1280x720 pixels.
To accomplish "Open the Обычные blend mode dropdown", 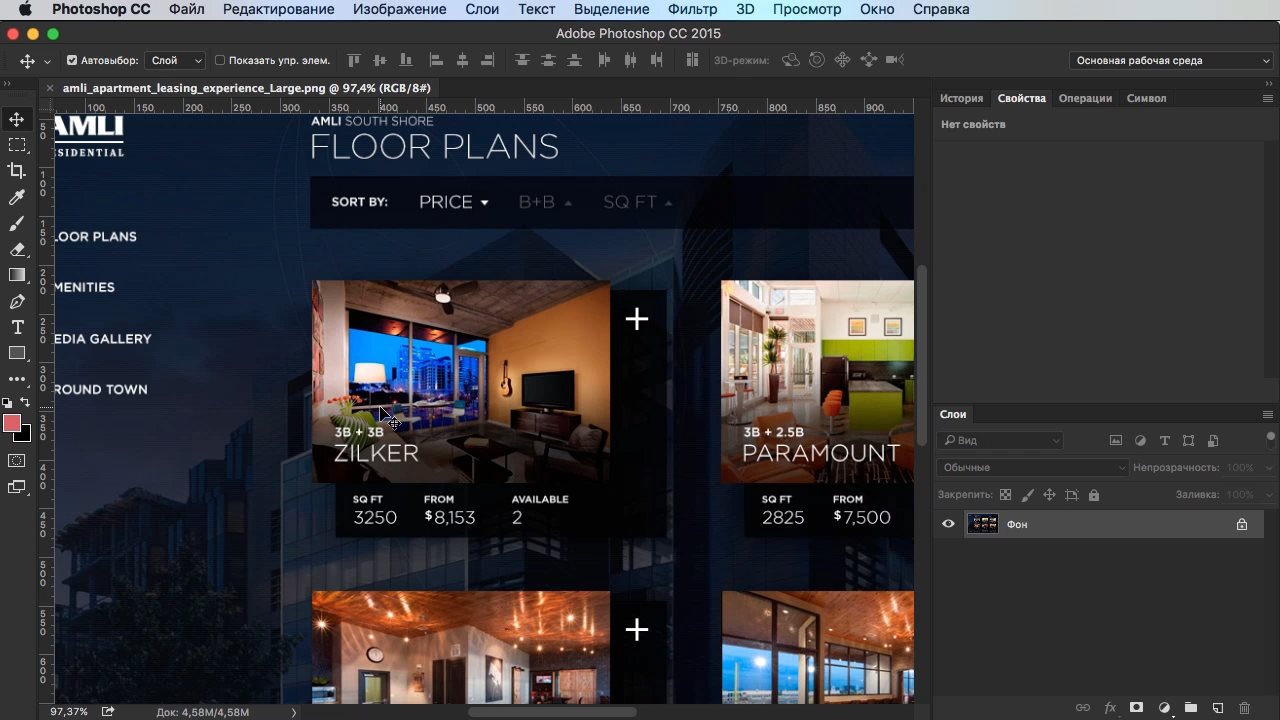I will [1033, 467].
